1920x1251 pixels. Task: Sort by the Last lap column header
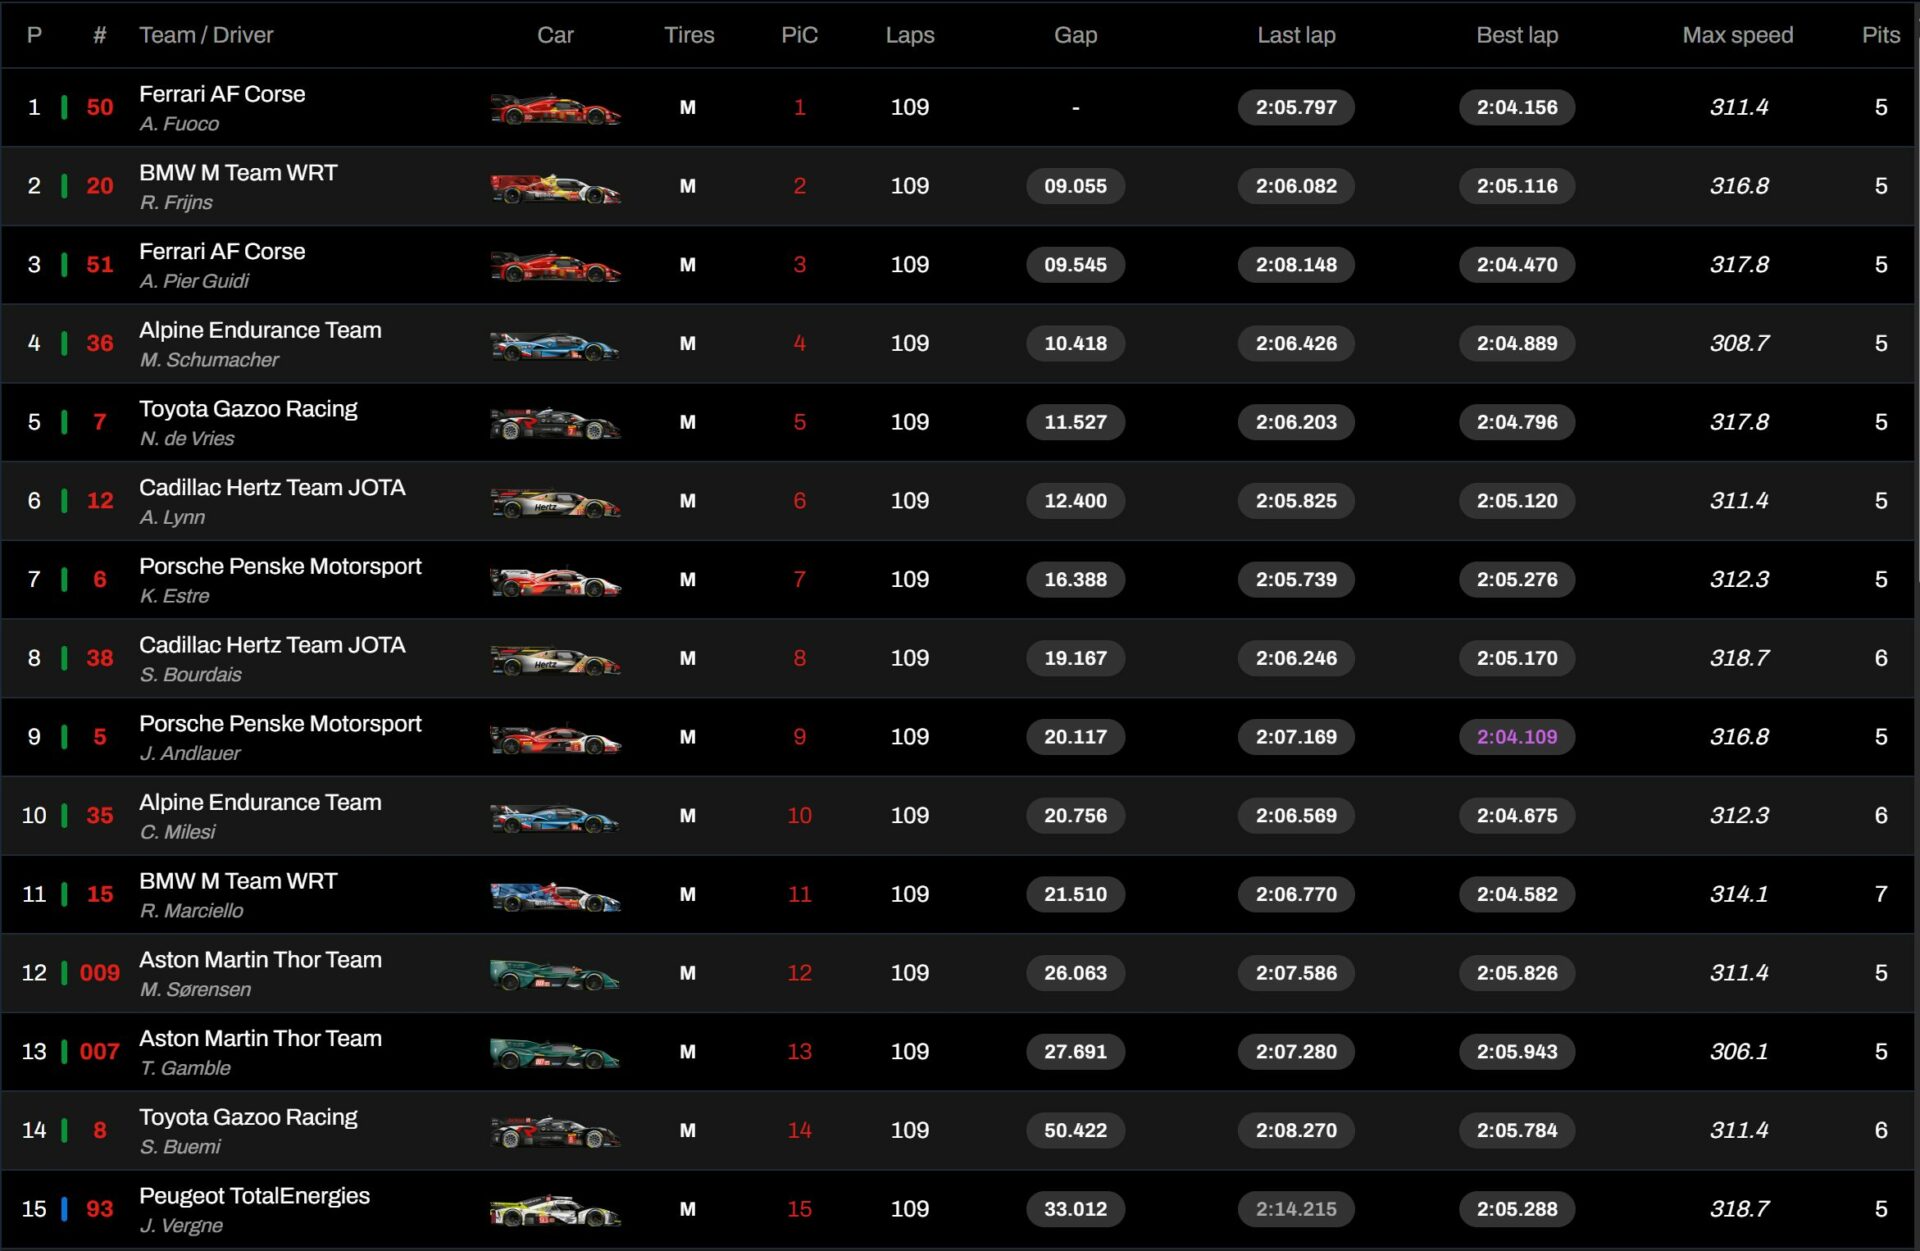tap(1296, 35)
